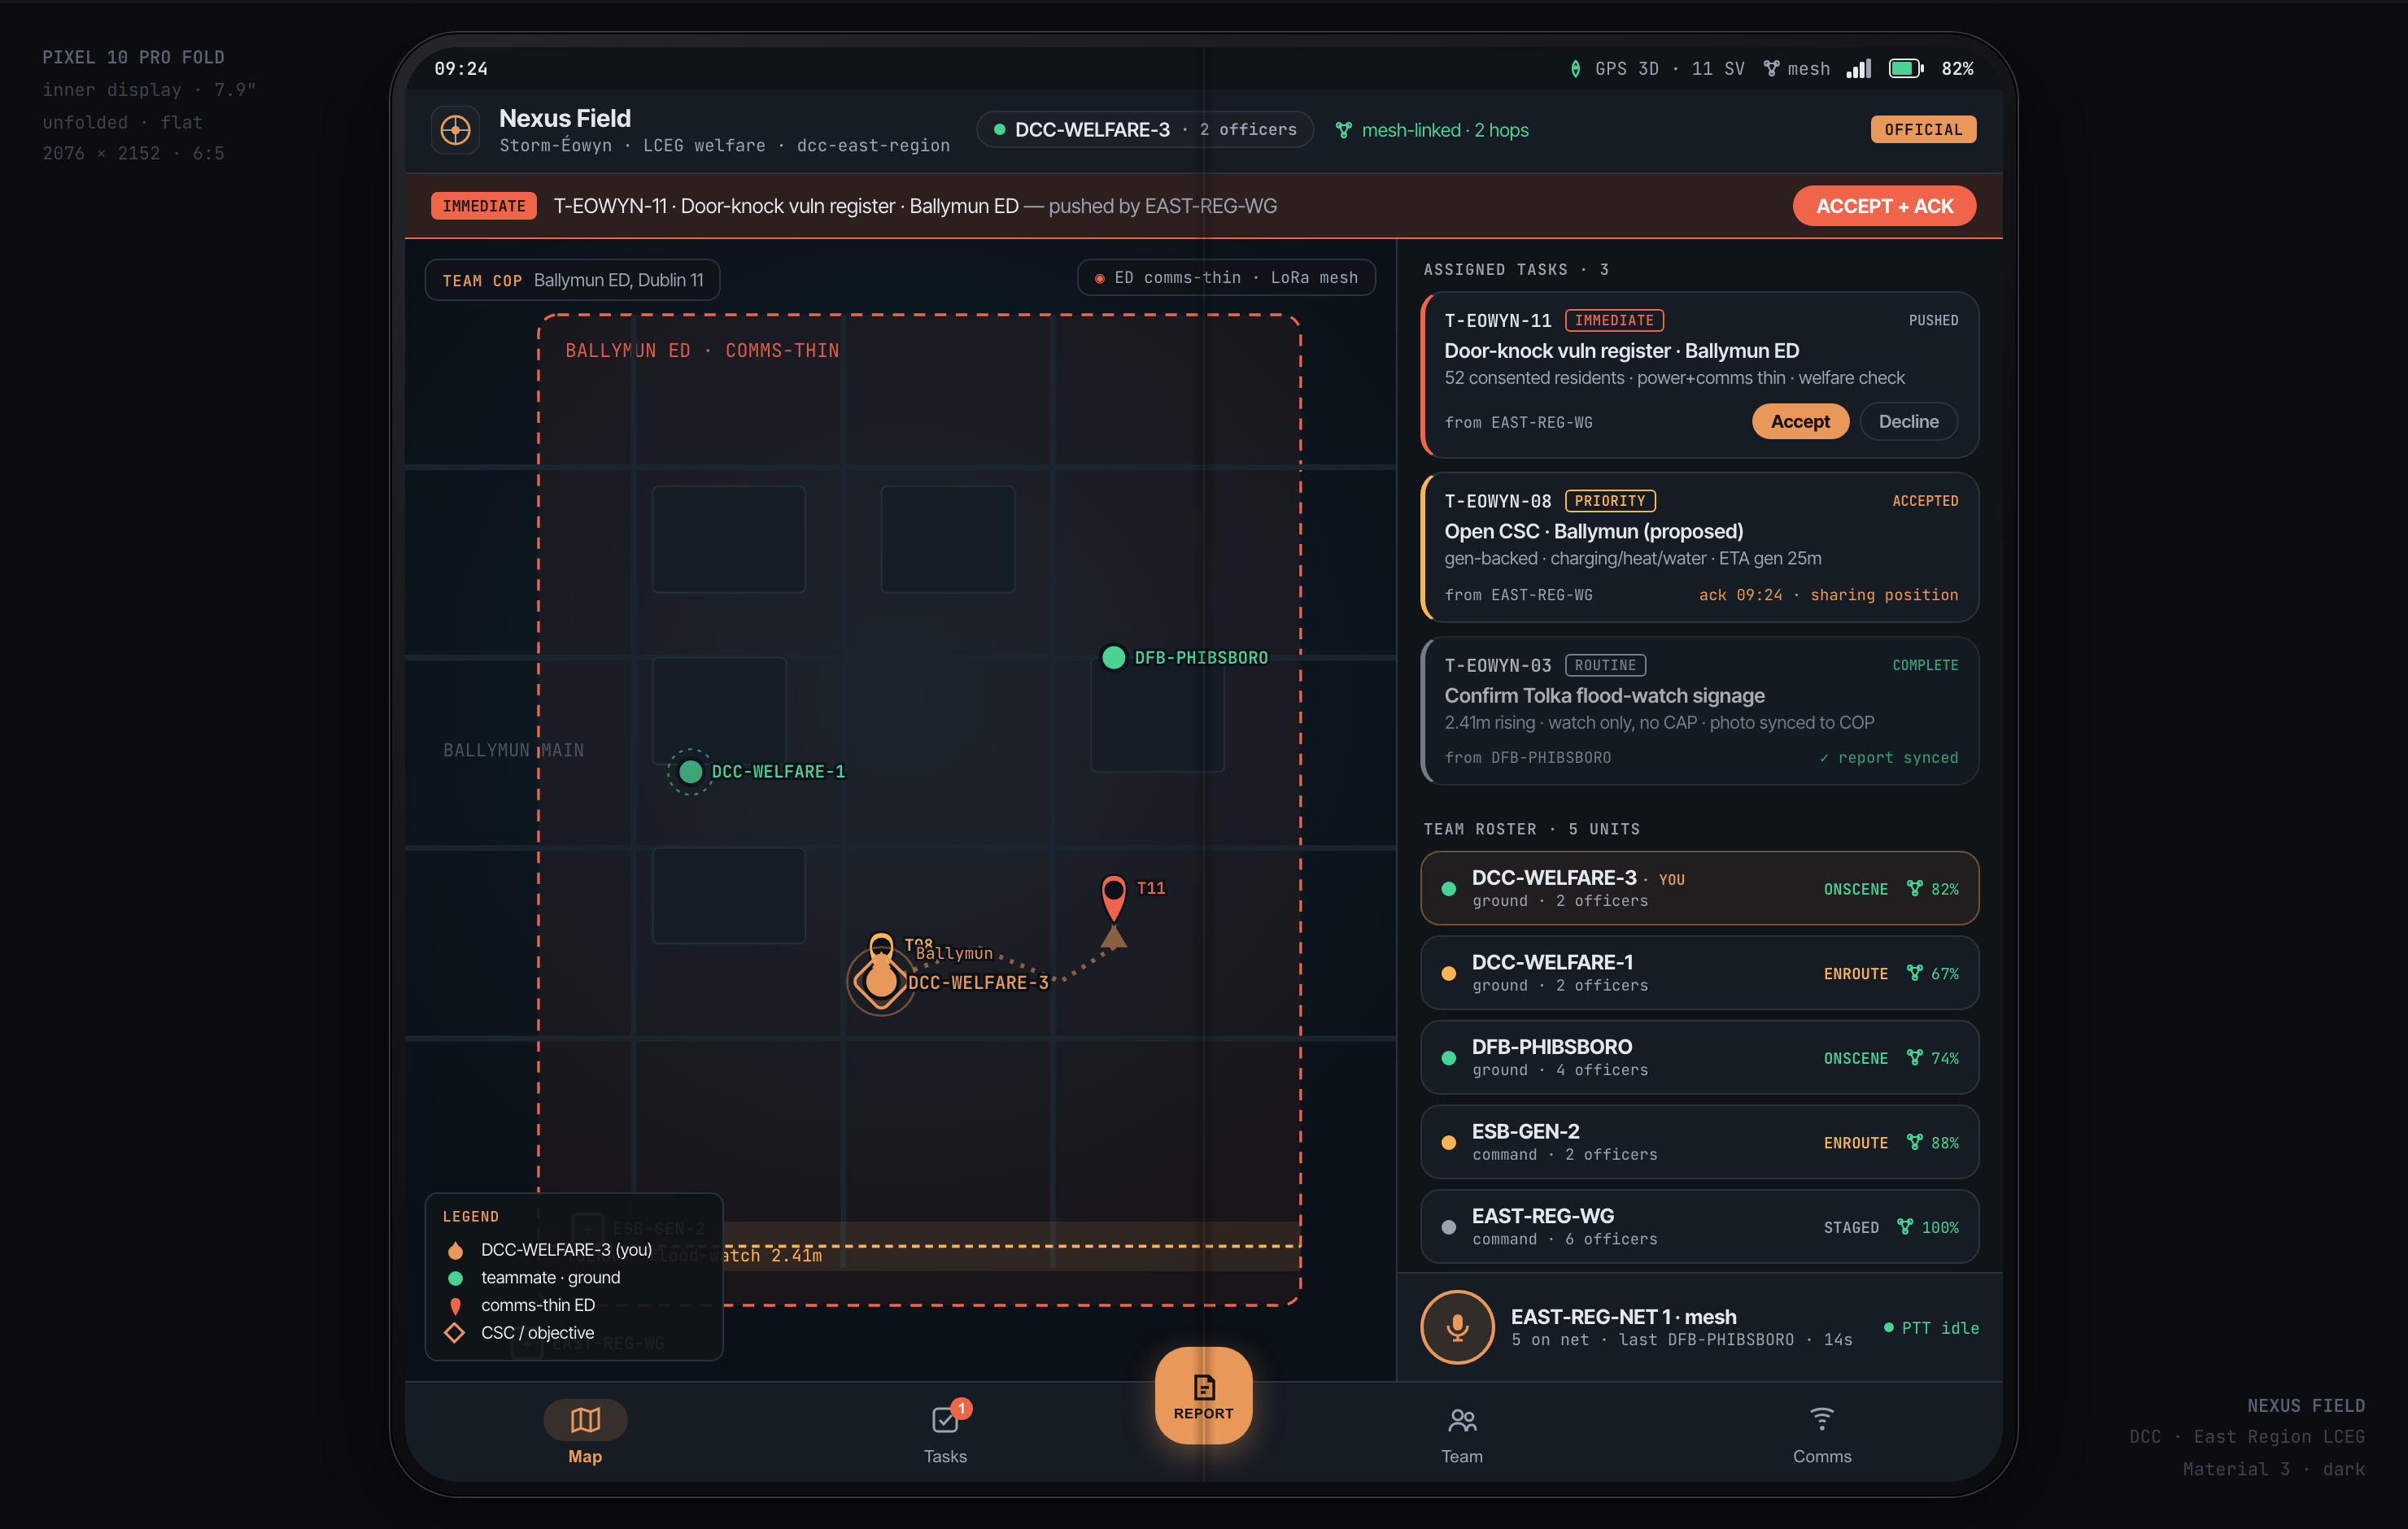Tap mesh icon in EAST-REG-WG roster row

1905,1227
